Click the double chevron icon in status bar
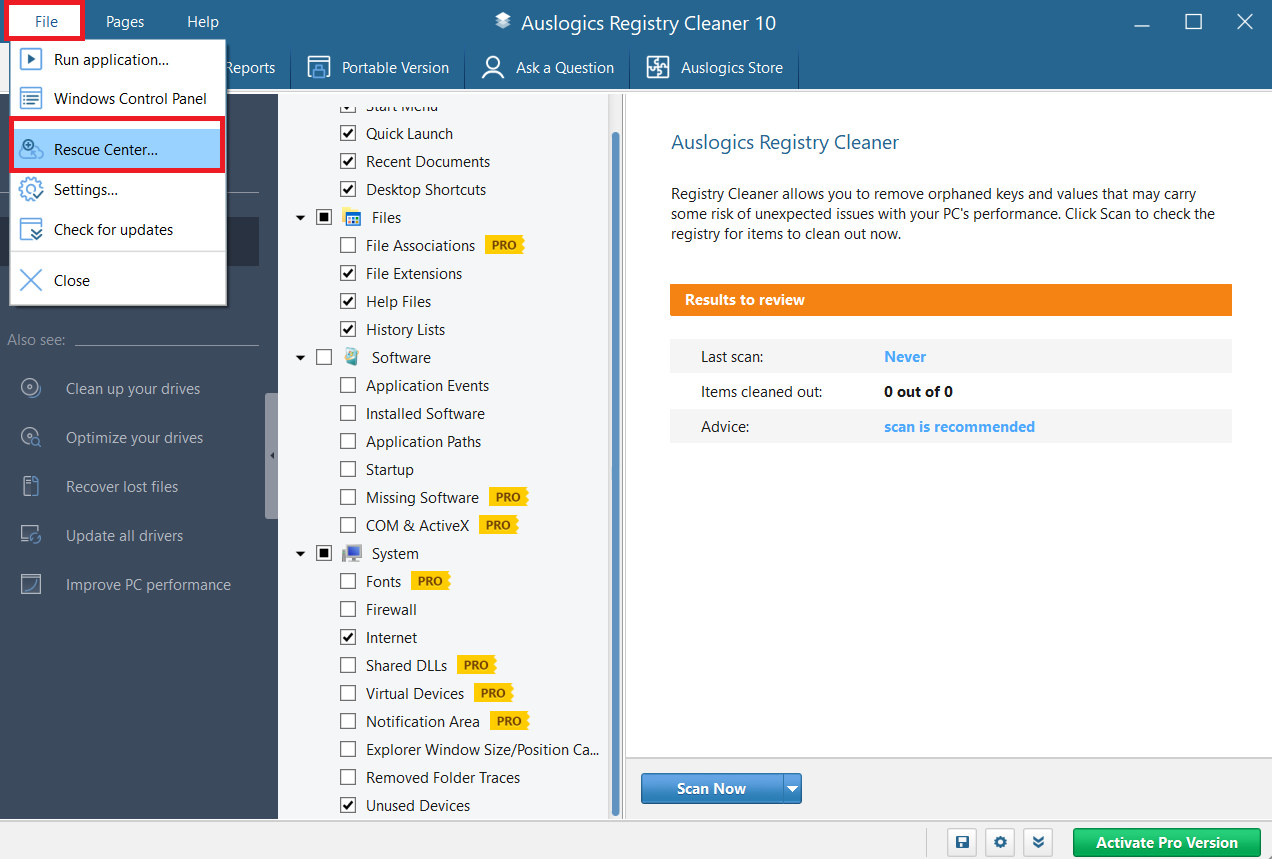The height and width of the screenshot is (859, 1272). click(1039, 842)
